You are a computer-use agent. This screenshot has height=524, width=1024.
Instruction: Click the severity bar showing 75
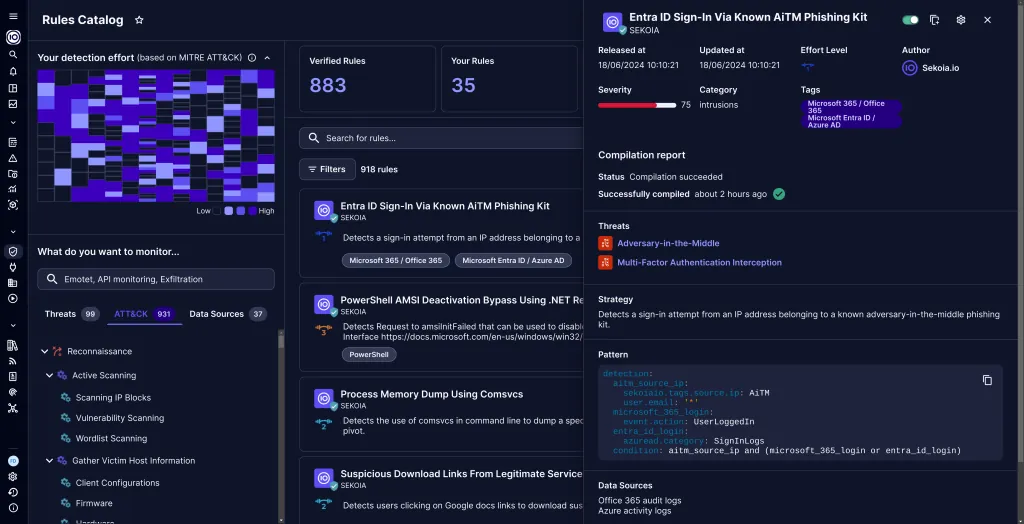[637, 105]
